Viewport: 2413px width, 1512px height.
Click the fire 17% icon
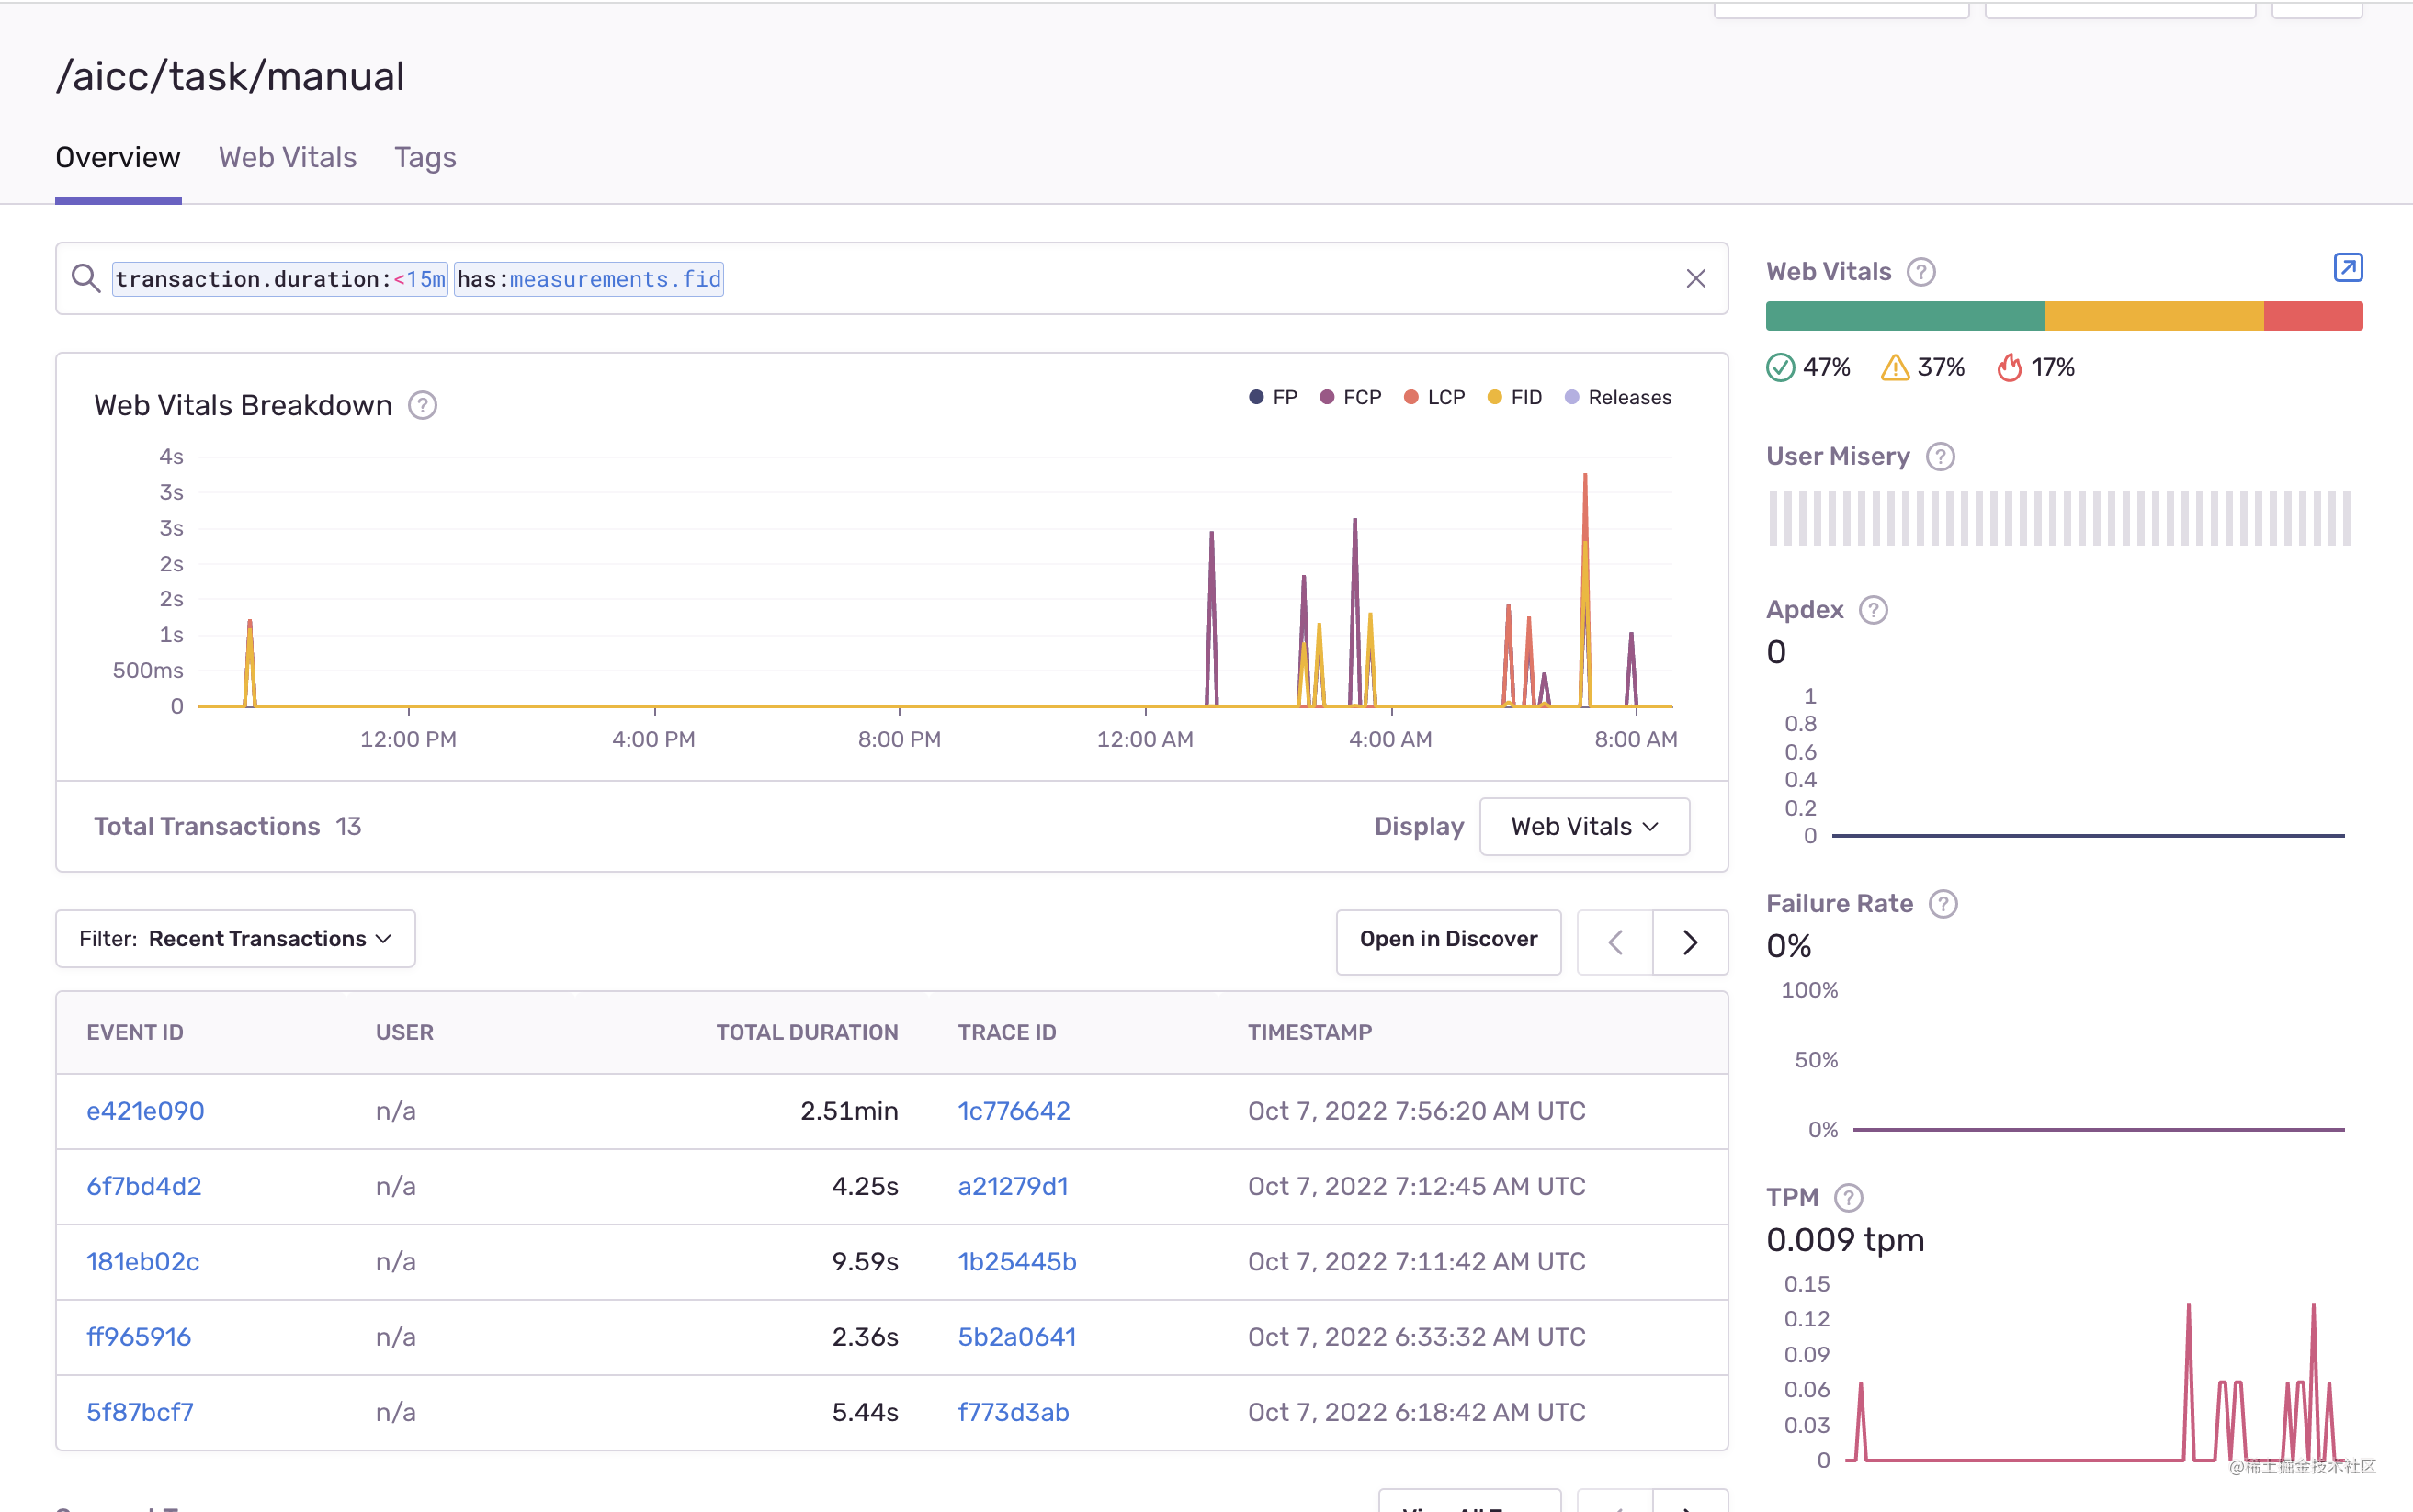coord(2009,368)
